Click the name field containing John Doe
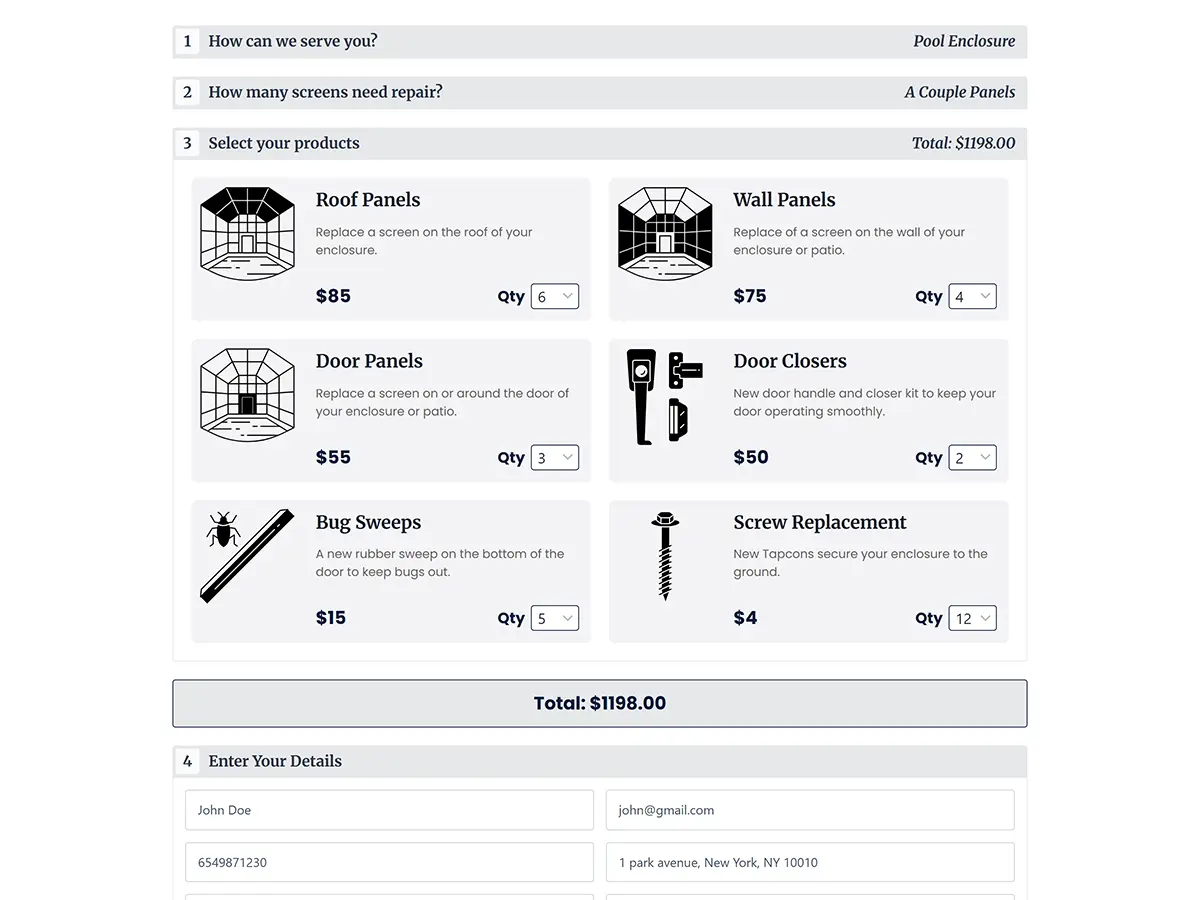 (x=389, y=811)
